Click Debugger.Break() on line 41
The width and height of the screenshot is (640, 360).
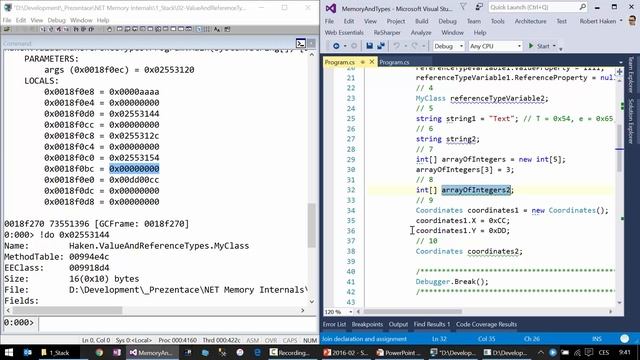click(452, 282)
